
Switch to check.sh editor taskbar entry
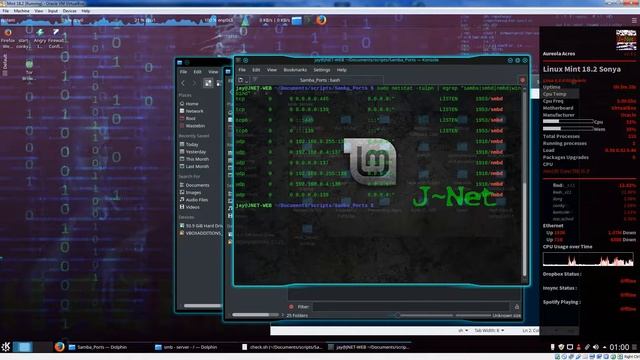(x=282, y=347)
